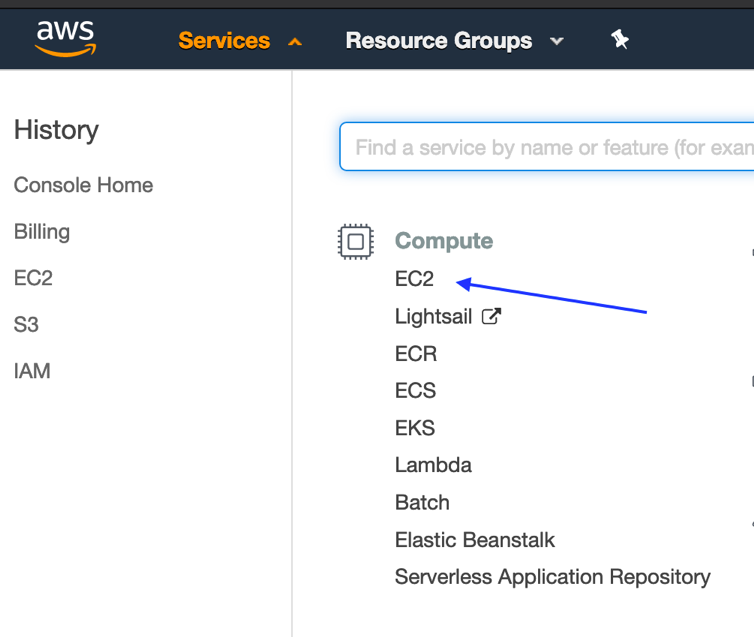Open Serverless Application Repository
Image resolution: width=754 pixels, height=637 pixels.
pos(552,577)
